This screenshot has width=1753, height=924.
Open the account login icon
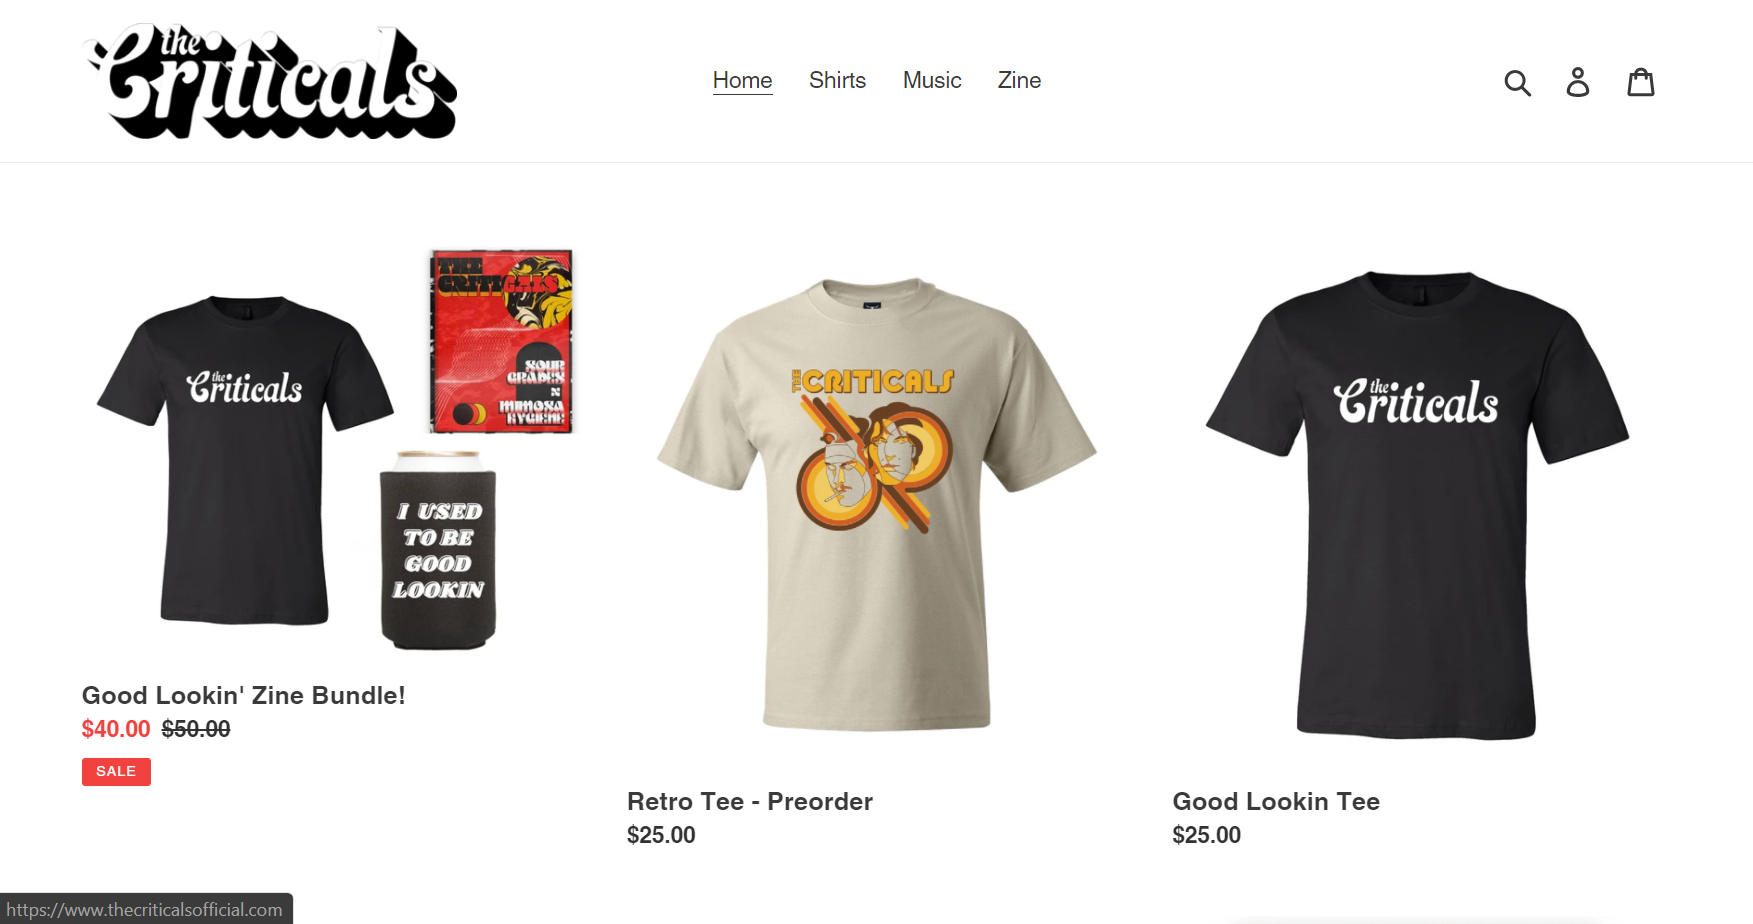1578,82
